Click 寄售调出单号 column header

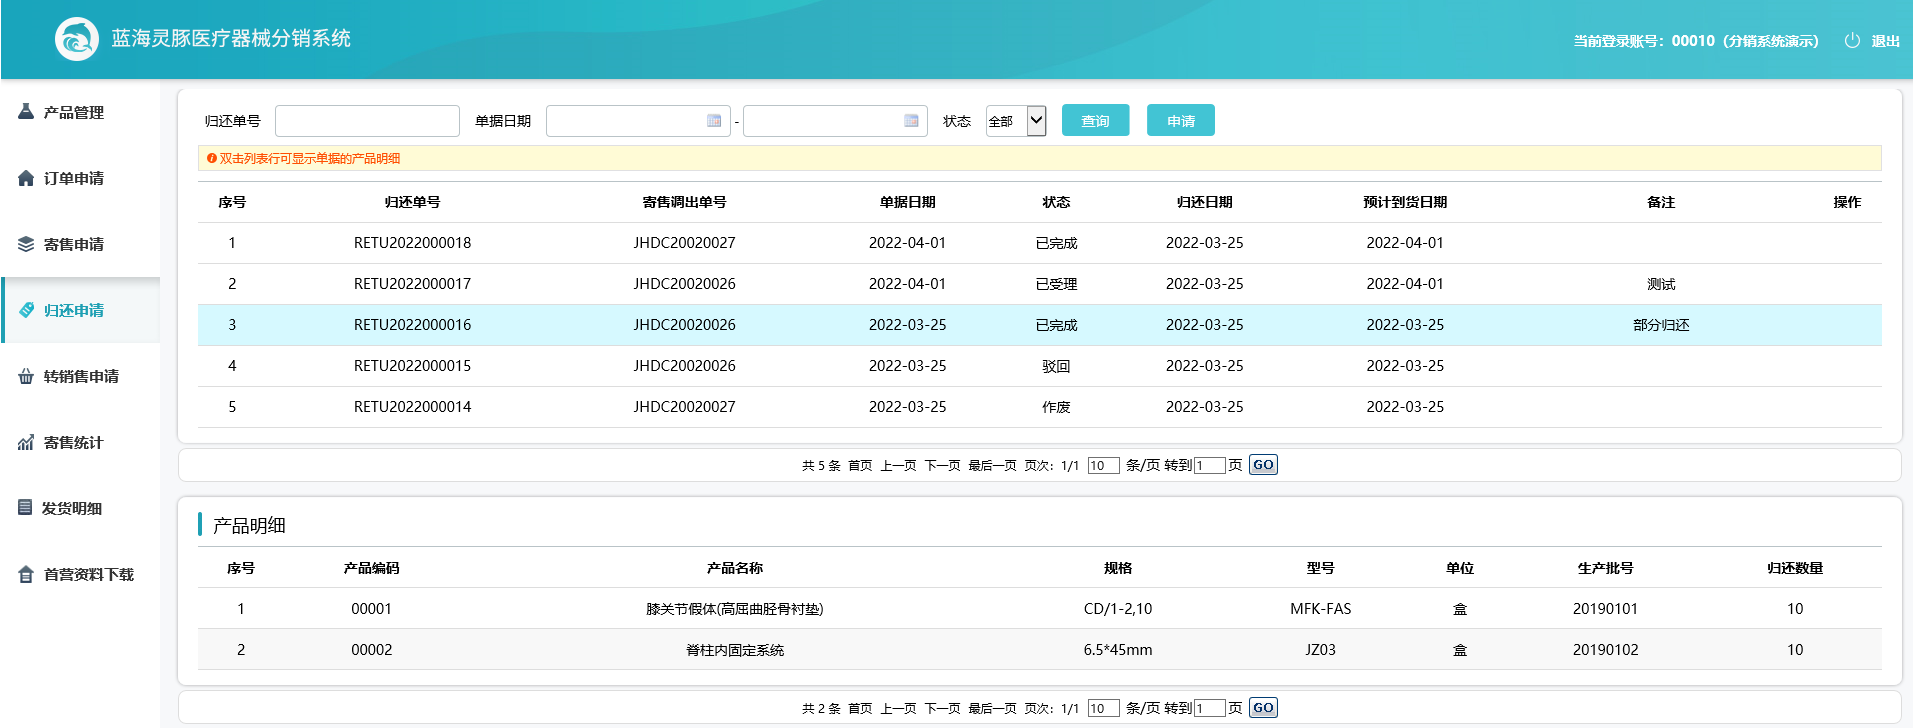pyautogui.click(x=684, y=202)
